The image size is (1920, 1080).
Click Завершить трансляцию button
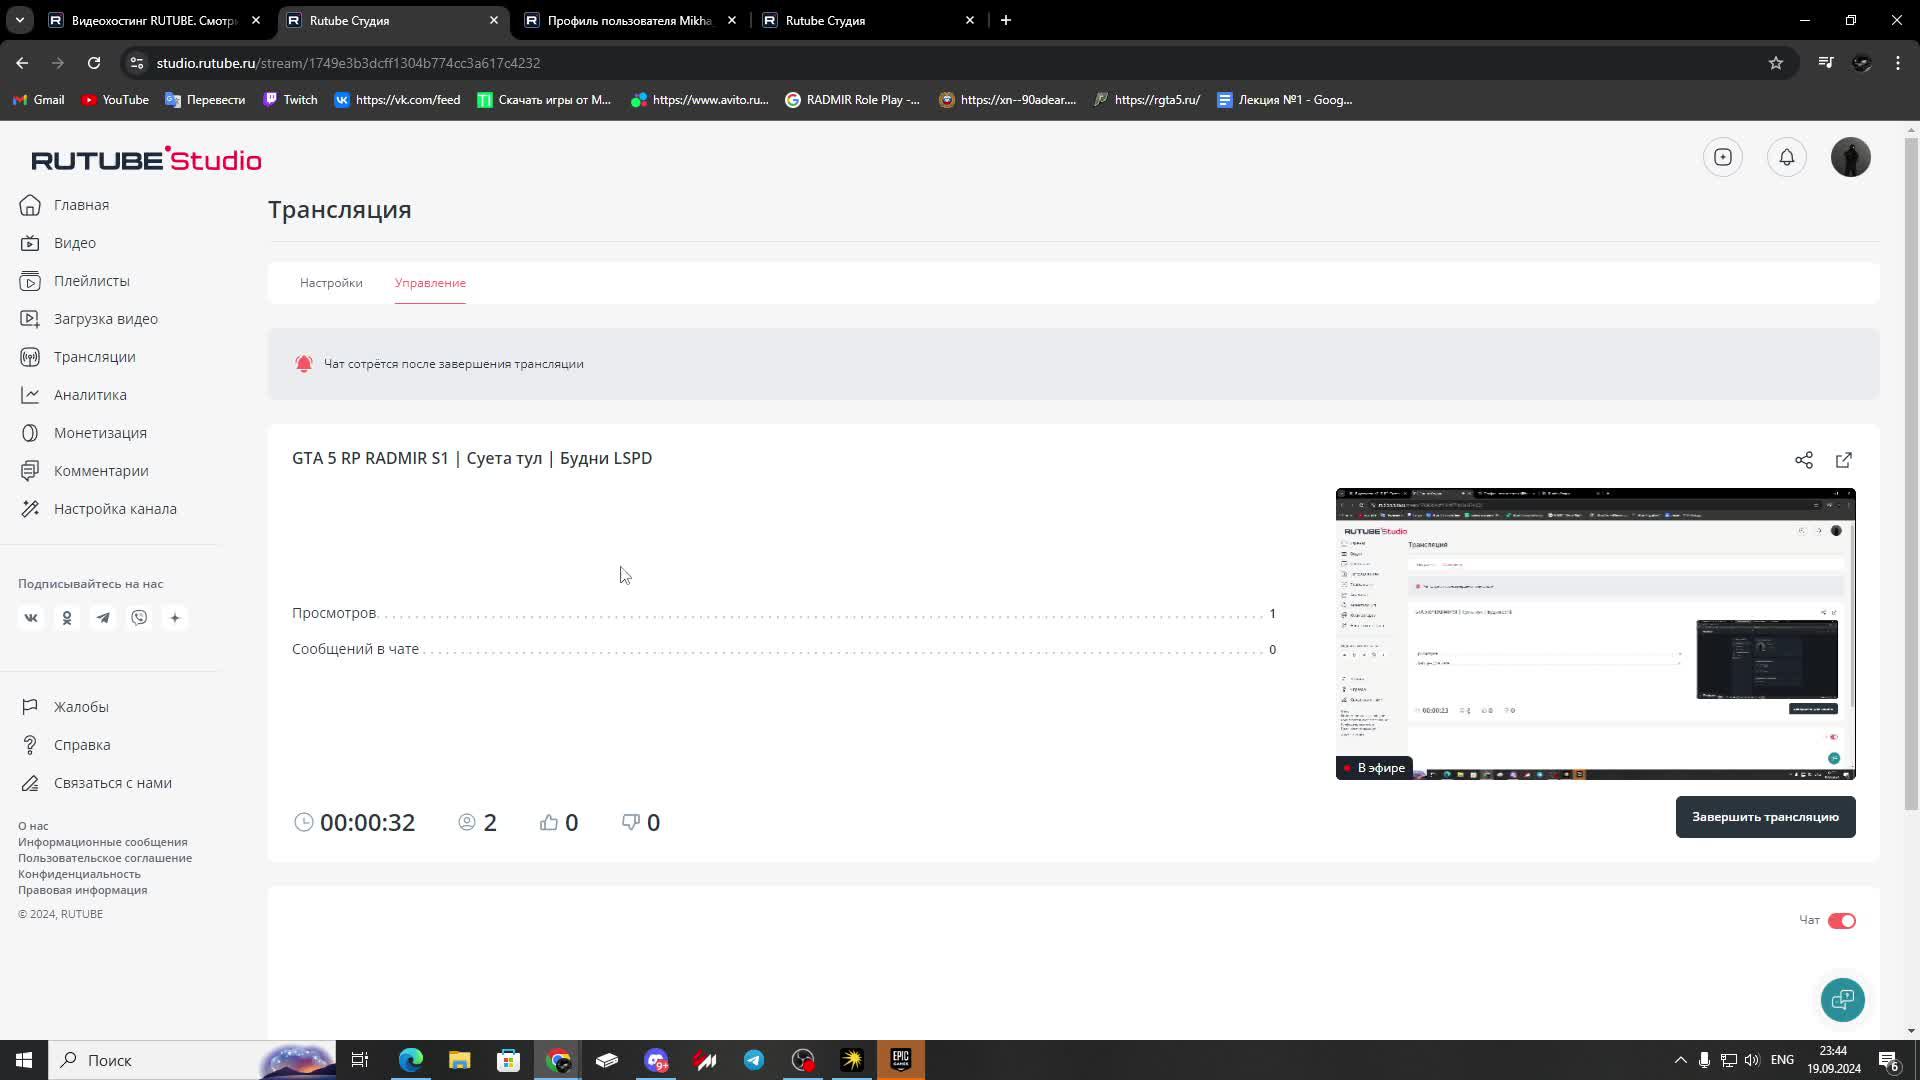point(1765,817)
